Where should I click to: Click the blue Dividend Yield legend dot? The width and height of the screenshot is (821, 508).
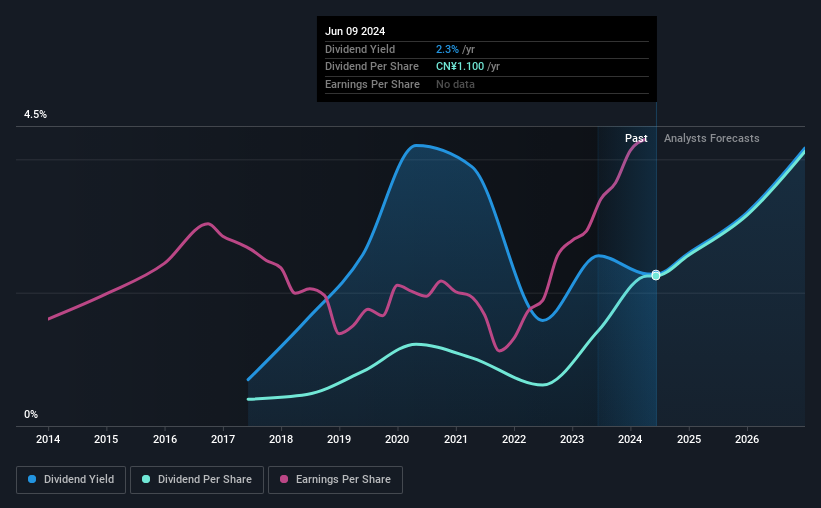(32, 479)
